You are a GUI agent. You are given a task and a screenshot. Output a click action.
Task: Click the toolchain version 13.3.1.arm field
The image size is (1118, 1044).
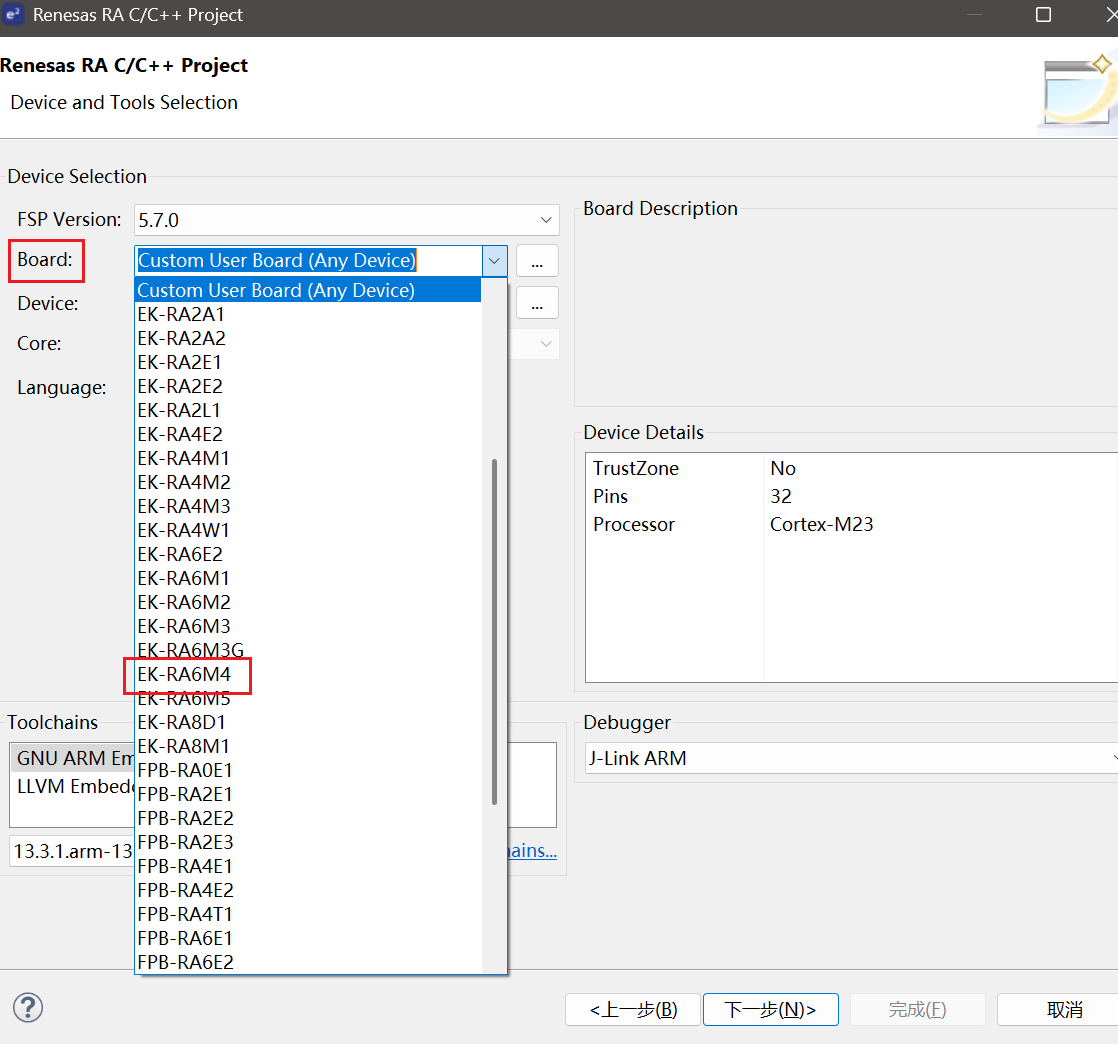(x=72, y=851)
